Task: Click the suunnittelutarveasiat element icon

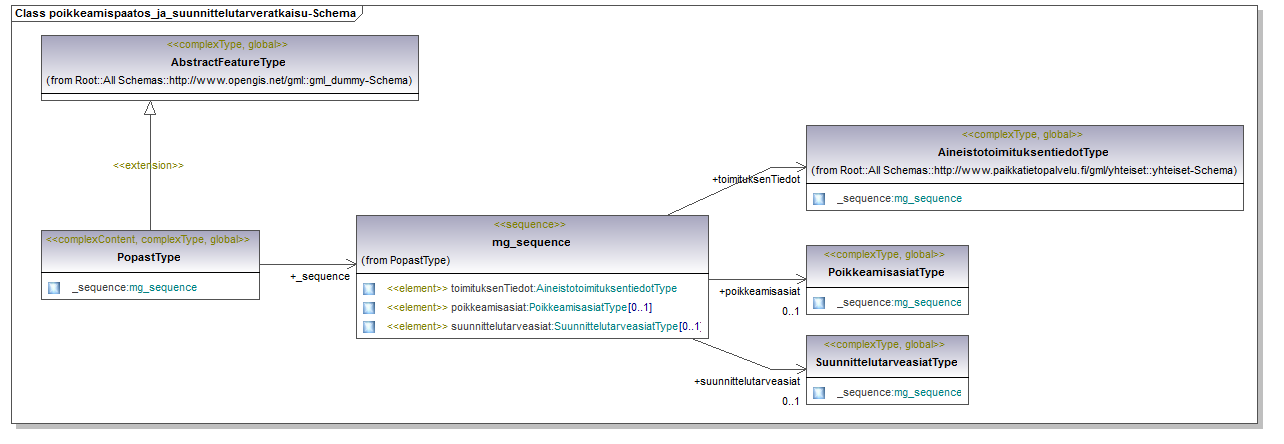Action: 369,326
